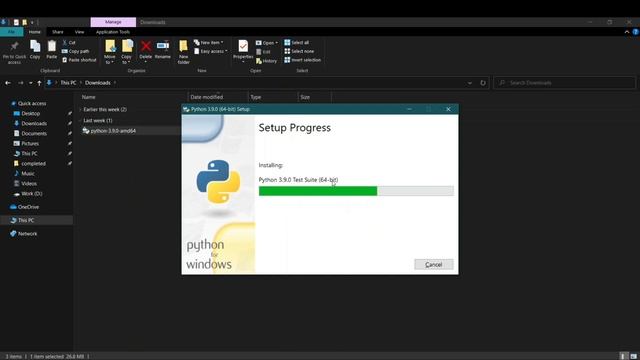640x360 pixels.
Task: Switch to the View ribbon tab
Action: tap(79, 32)
